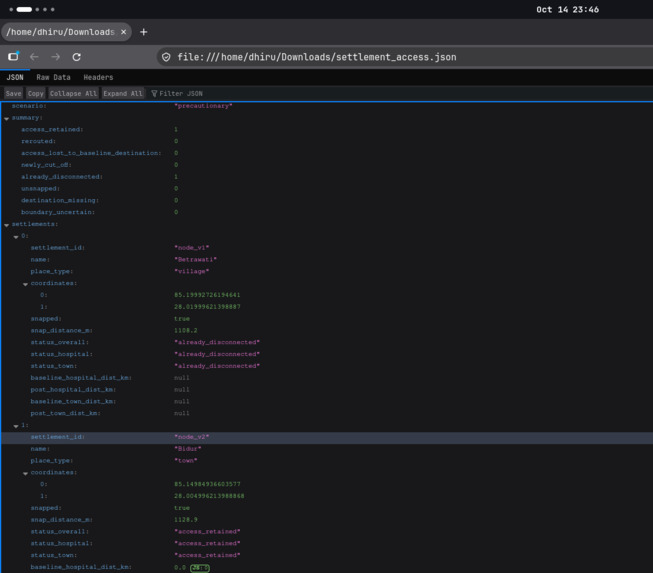Select the settlement_id "node_v1" row
The height and width of the screenshot is (573, 653).
tap(327, 248)
